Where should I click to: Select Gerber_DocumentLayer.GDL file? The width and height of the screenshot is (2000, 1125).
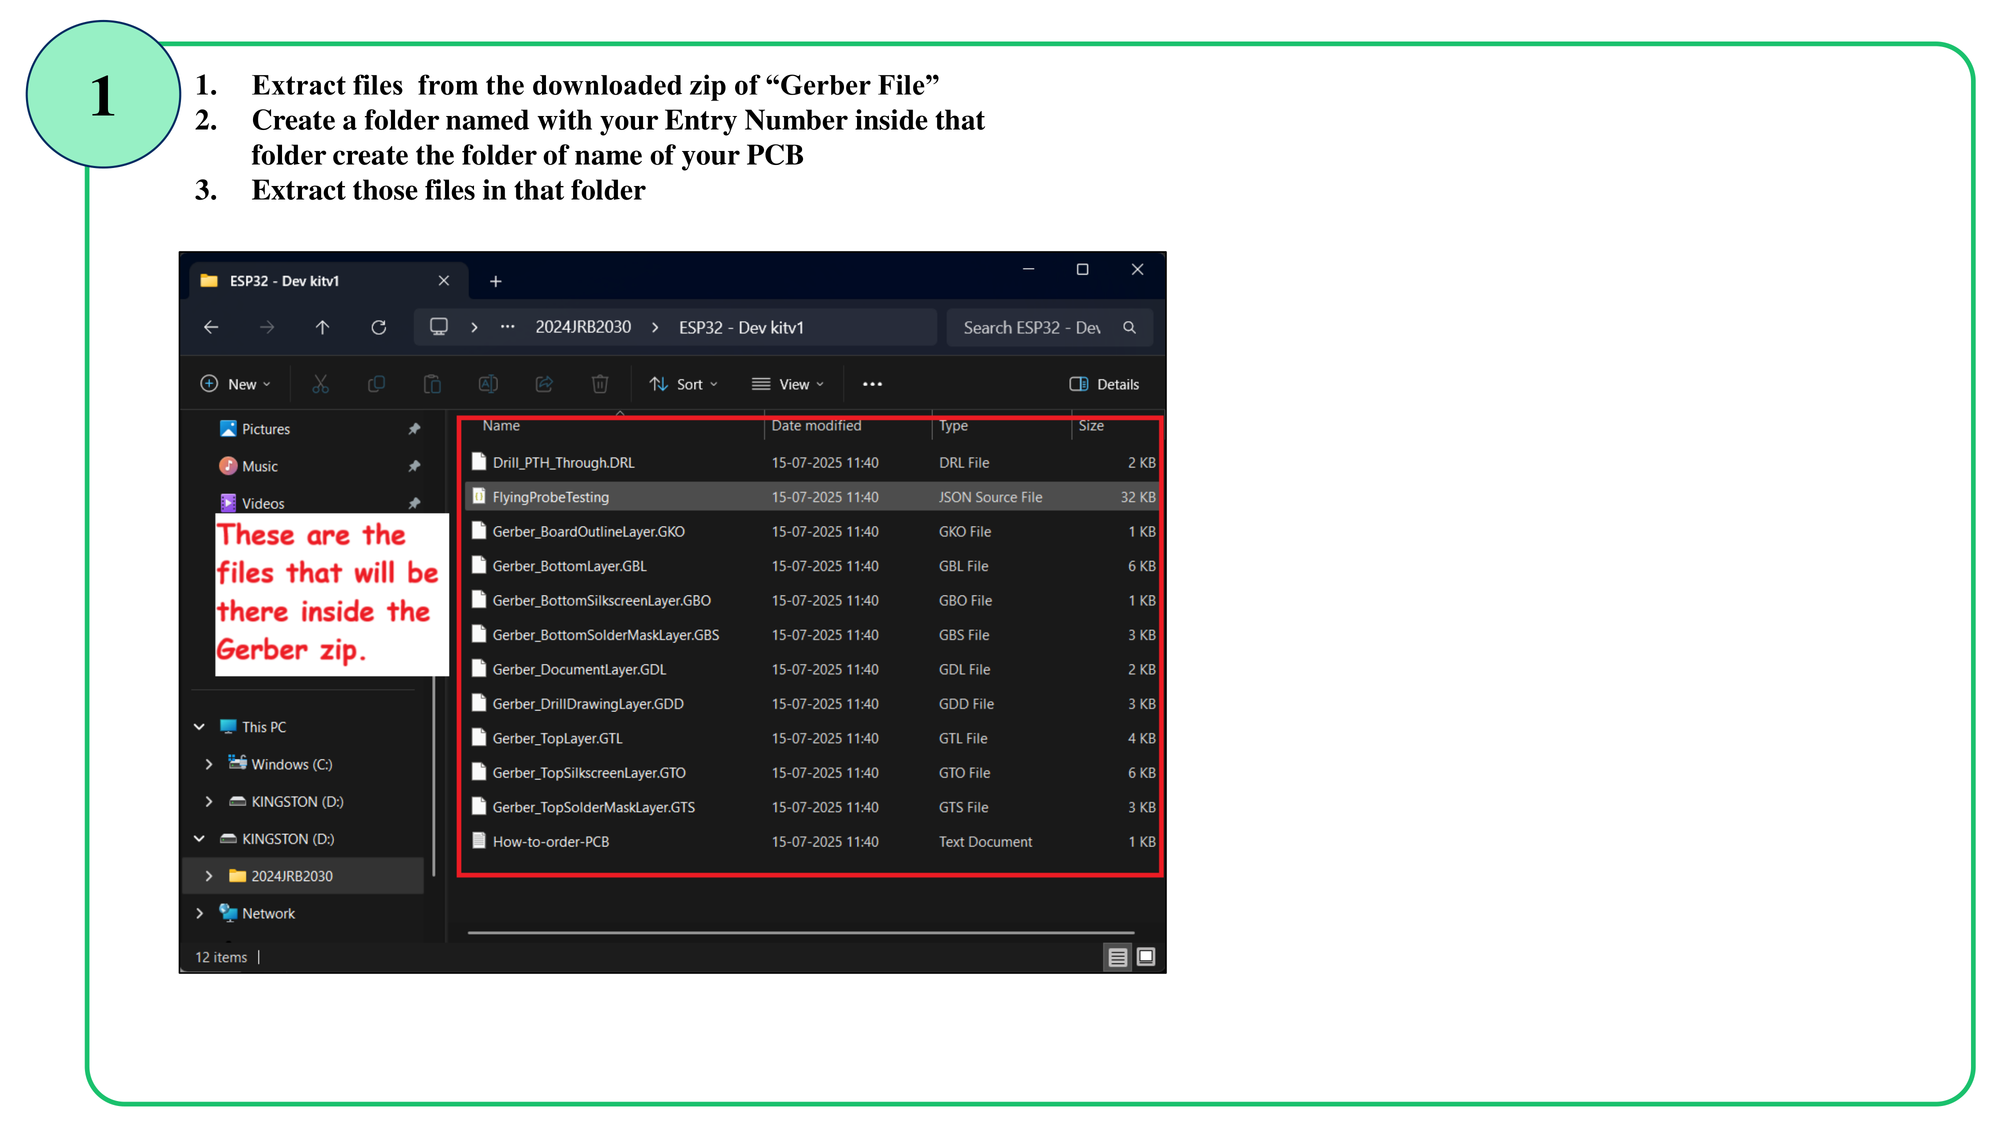(812, 669)
